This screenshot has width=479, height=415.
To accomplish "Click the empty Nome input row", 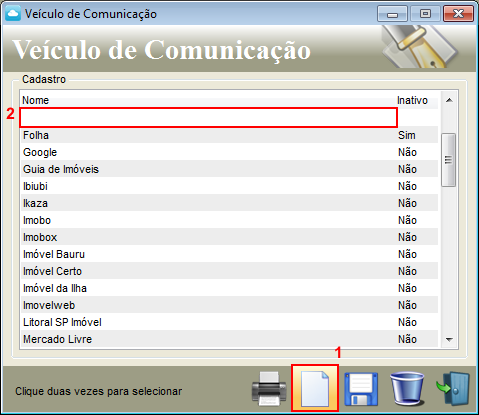I will coord(208,118).
